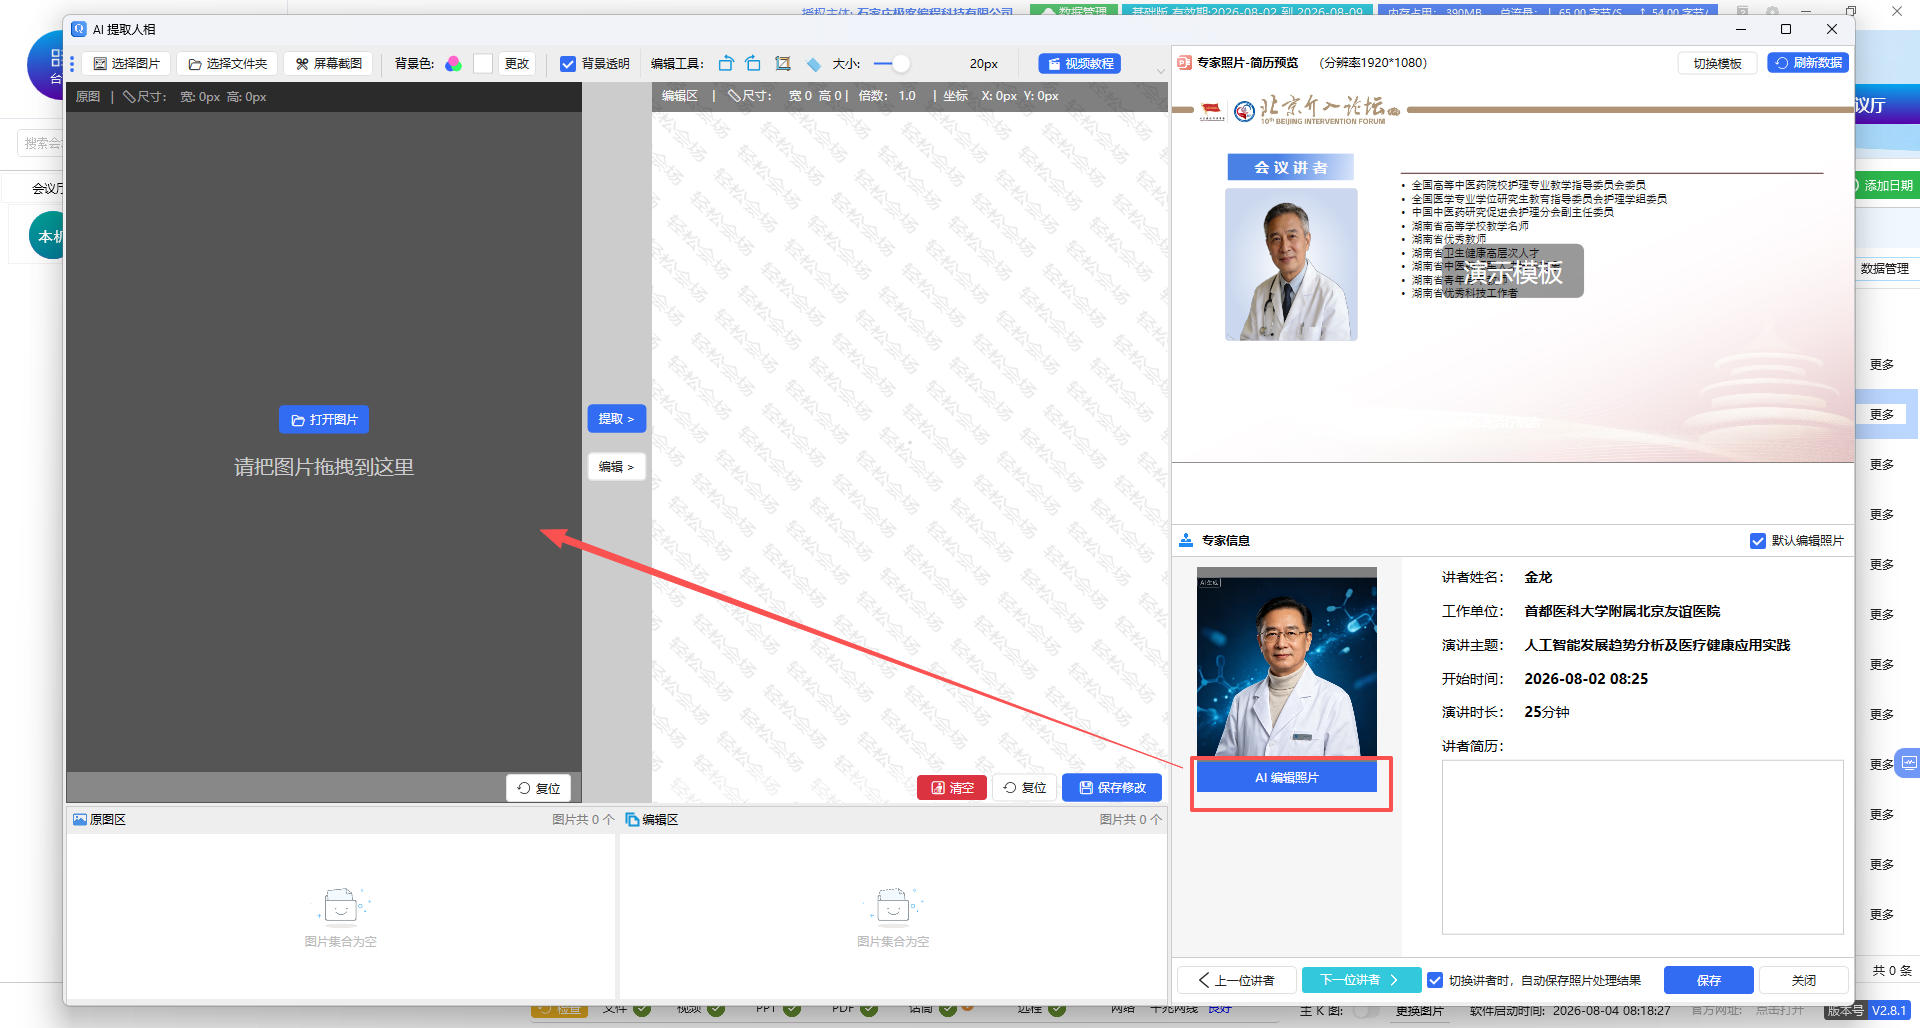Open 数据管理 in the background window
1920x1028 pixels.
click(1885, 269)
